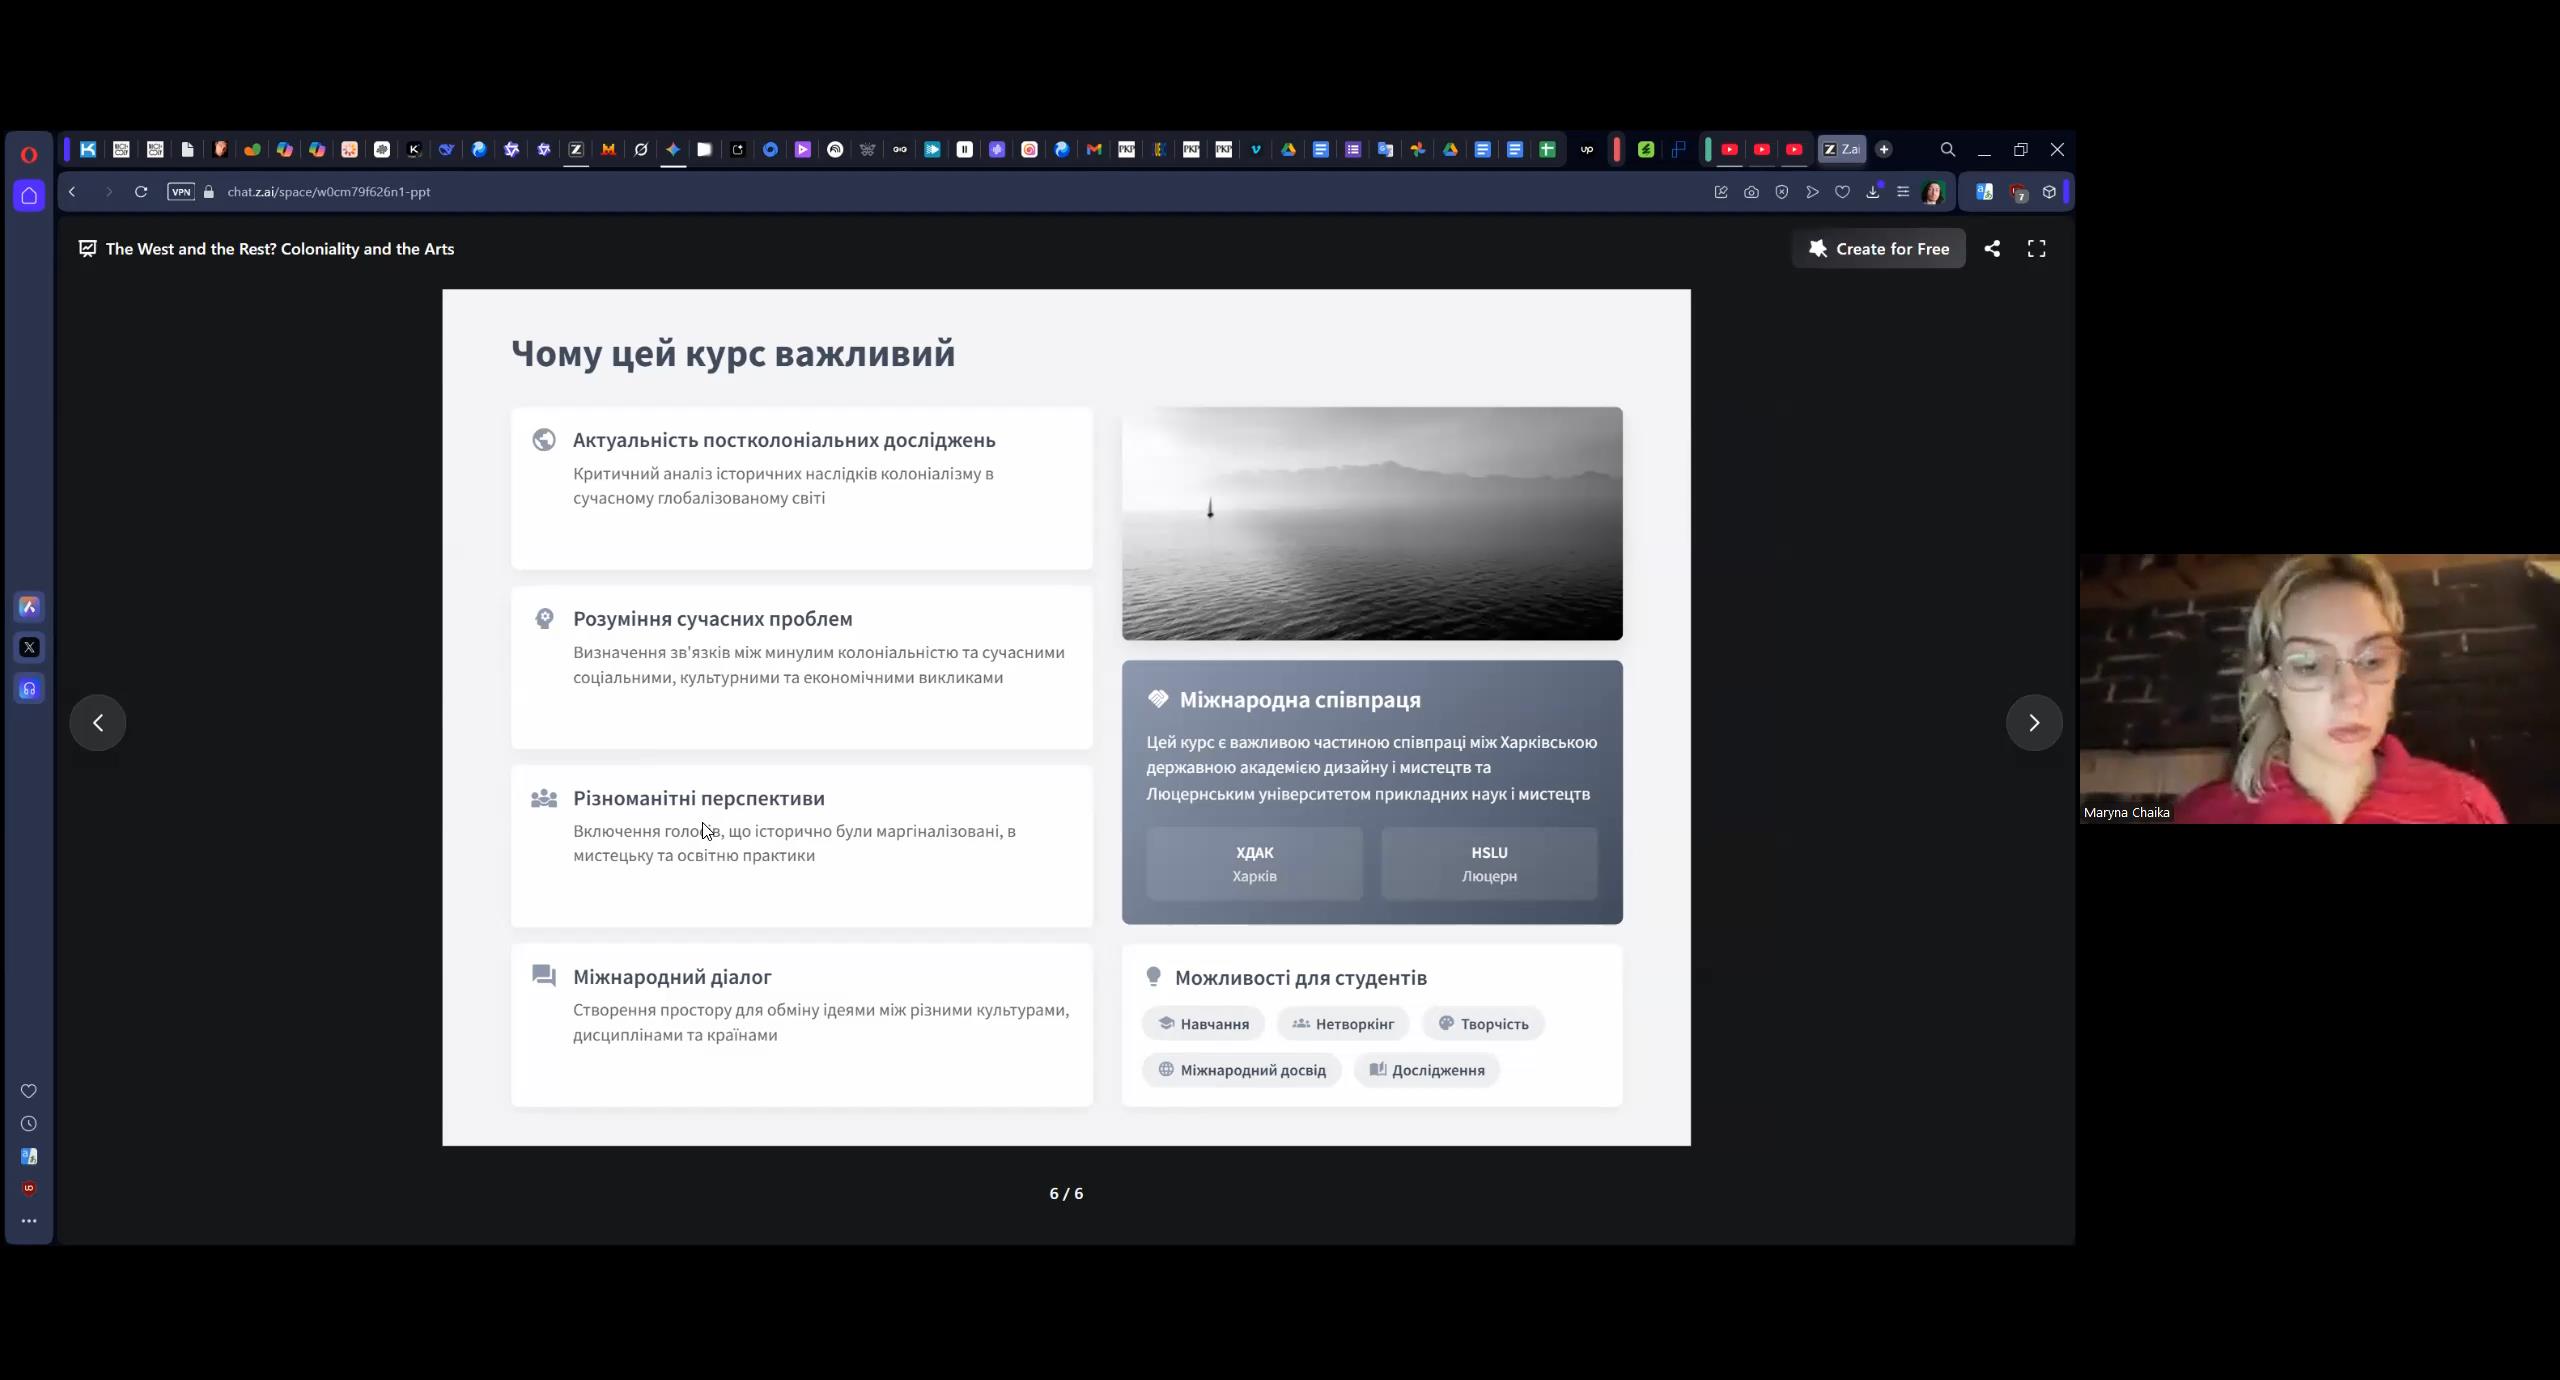Open the downloads panel
2560x1380 pixels.
coord(1873,192)
